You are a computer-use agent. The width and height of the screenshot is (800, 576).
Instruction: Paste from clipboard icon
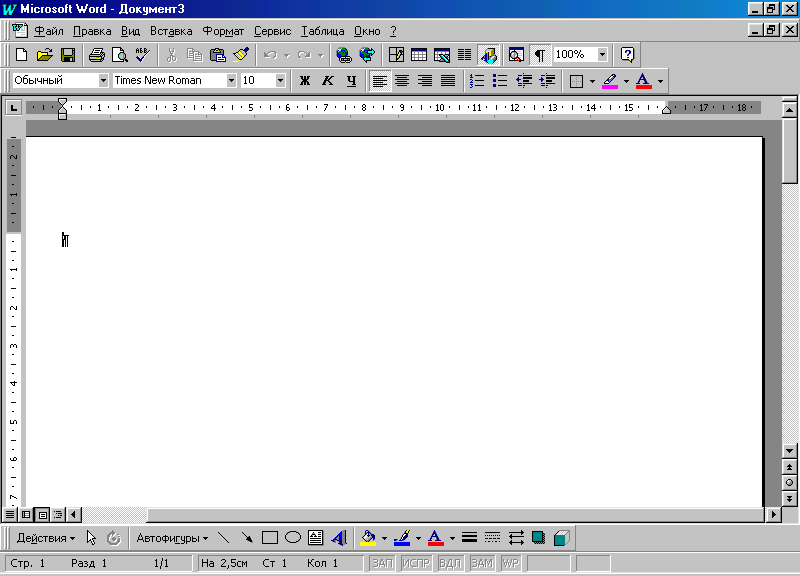[x=218, y=55]
